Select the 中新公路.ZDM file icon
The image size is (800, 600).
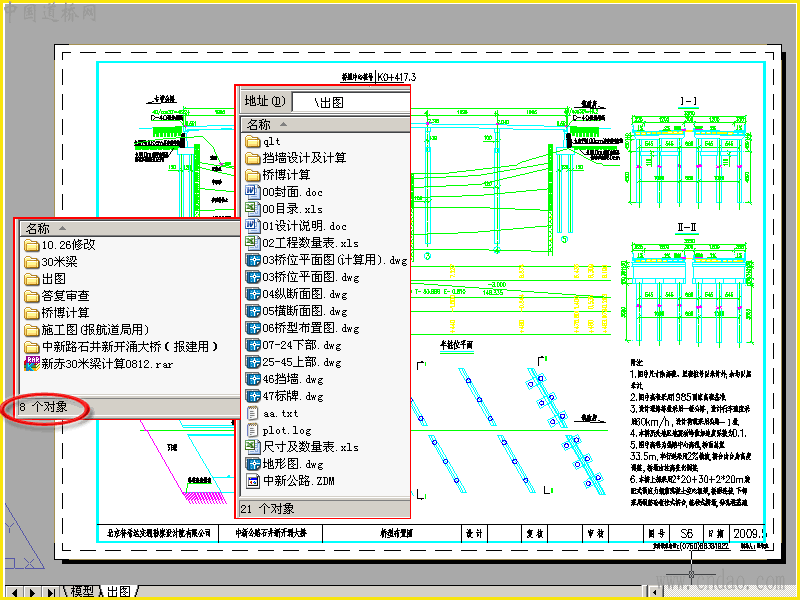pos(253,481)
